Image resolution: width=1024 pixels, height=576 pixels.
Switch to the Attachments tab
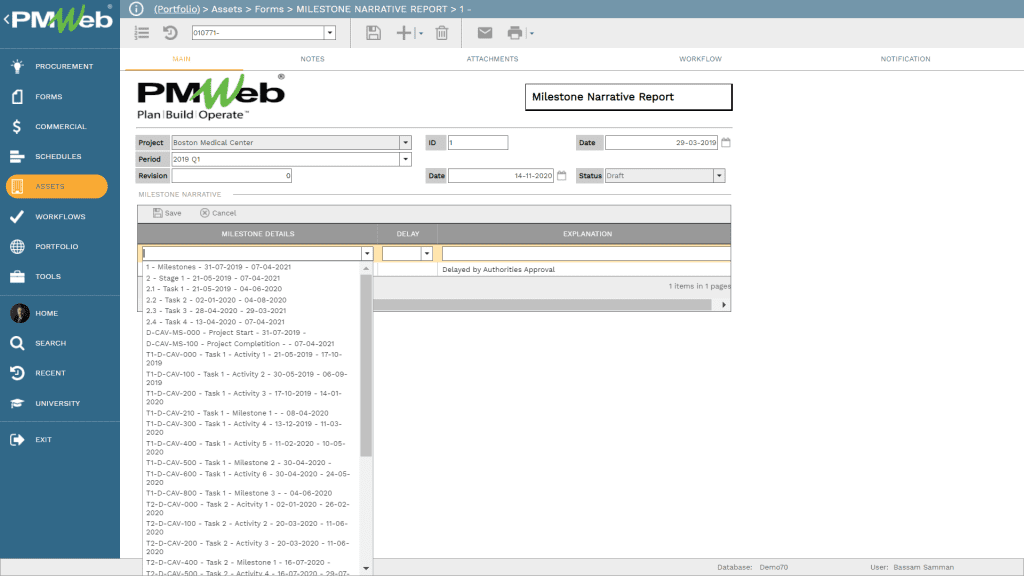pos(492,59)
